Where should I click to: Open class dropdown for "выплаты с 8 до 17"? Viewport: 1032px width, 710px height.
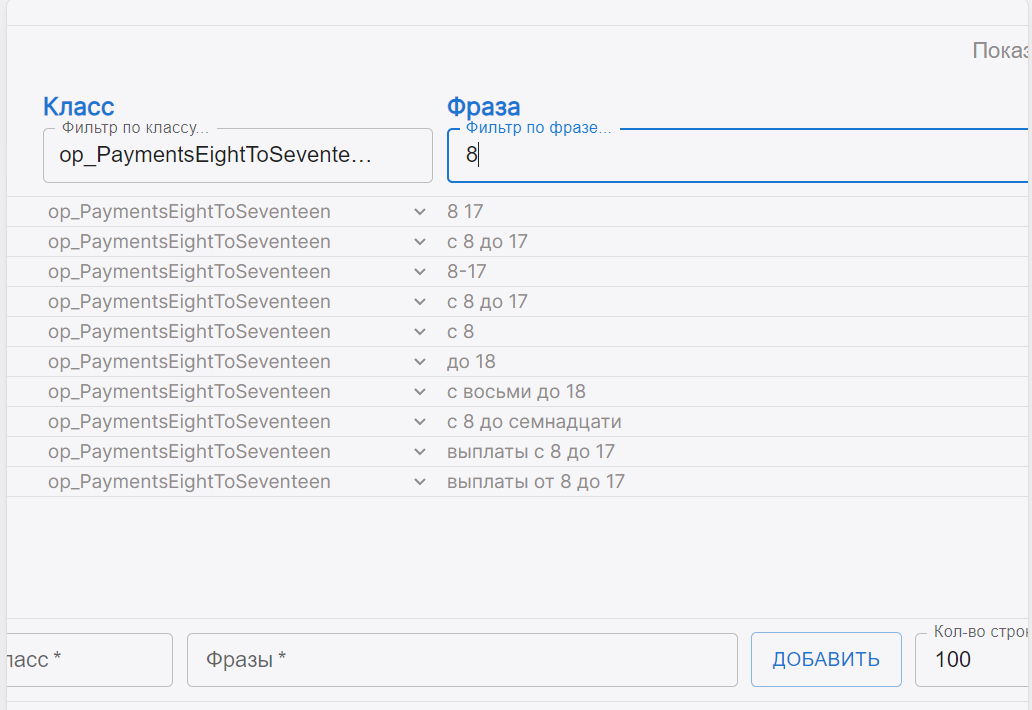tap(419, 452)
